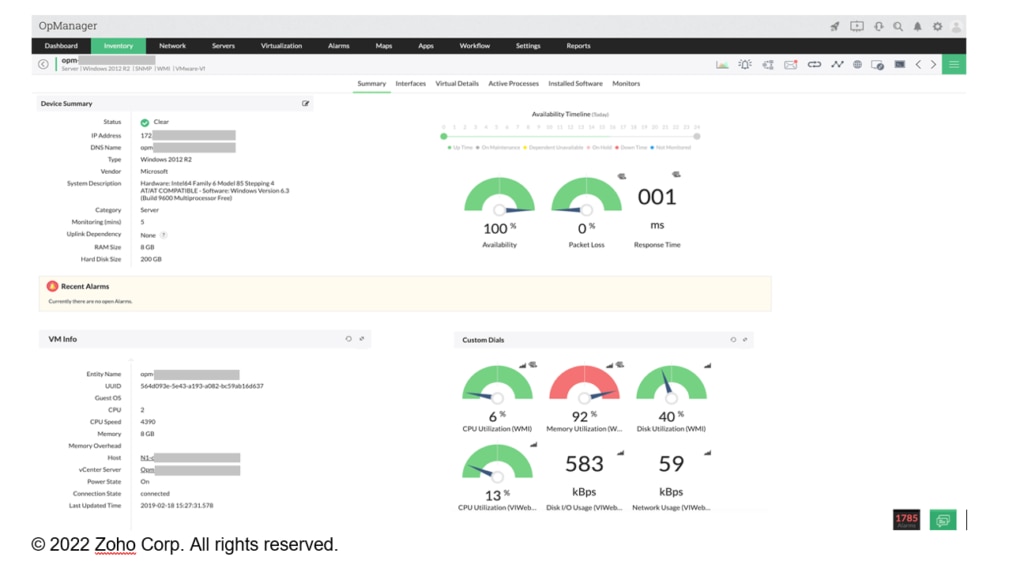
Task: Click the globe browse icon
Action: 857,65
